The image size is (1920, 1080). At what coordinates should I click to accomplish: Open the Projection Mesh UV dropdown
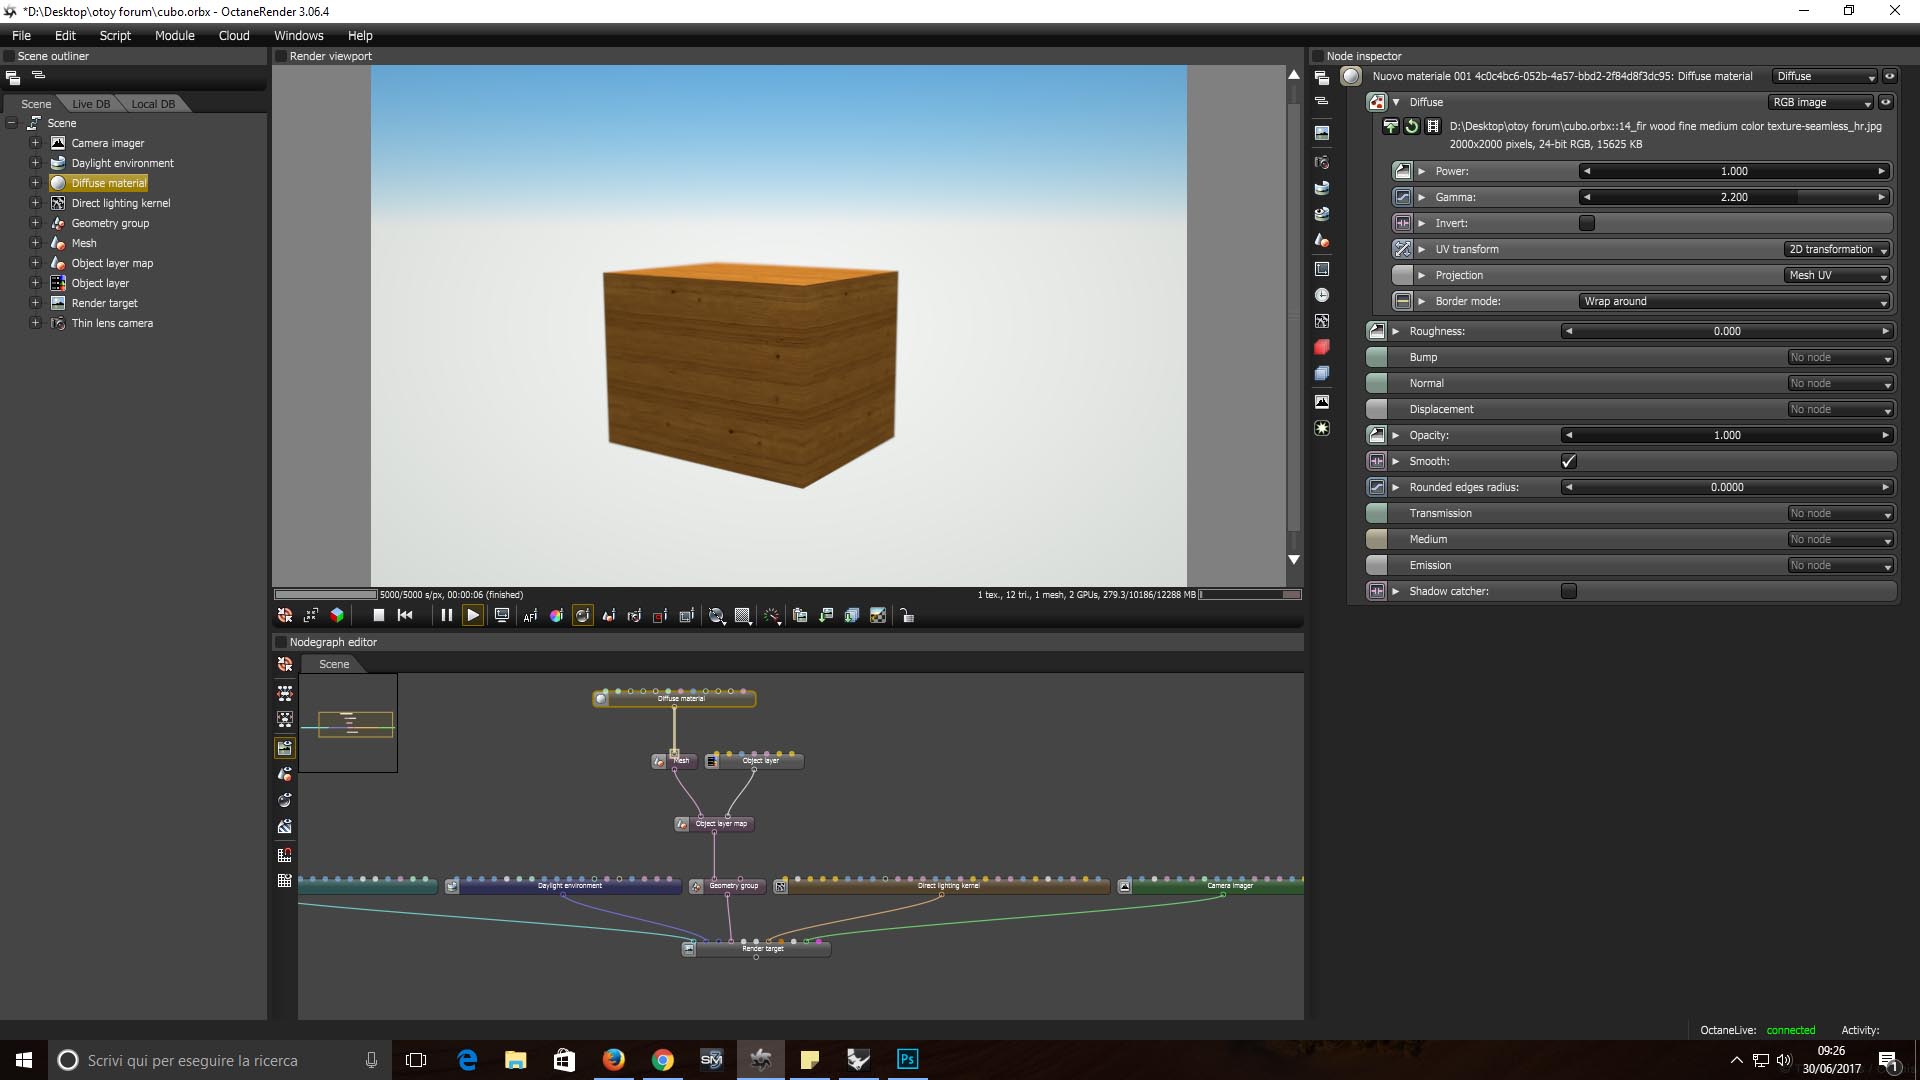(1837, 275)
